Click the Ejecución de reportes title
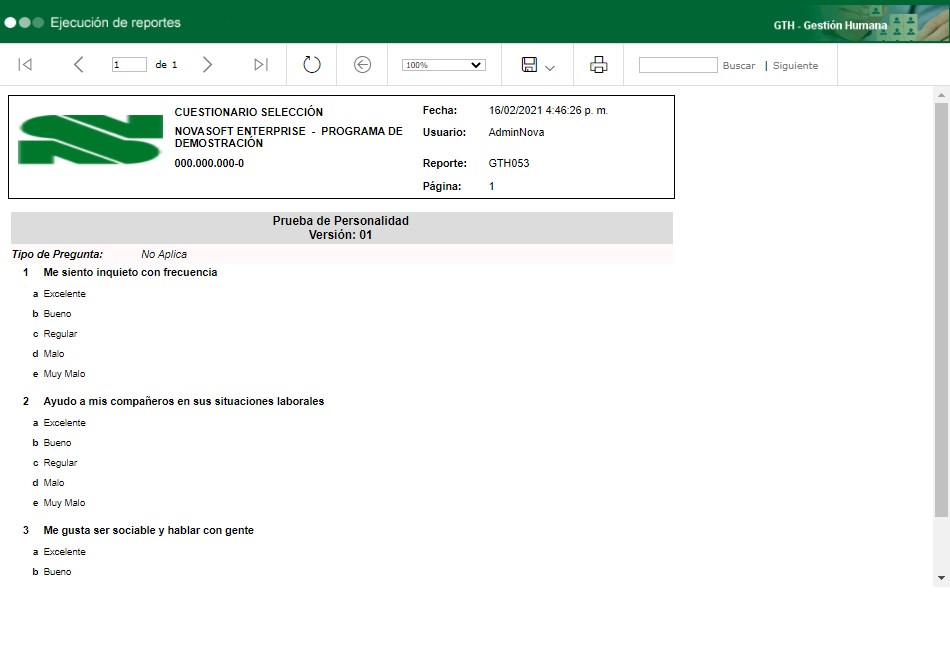Screen dimensions: 950x649 click(115, 22)
